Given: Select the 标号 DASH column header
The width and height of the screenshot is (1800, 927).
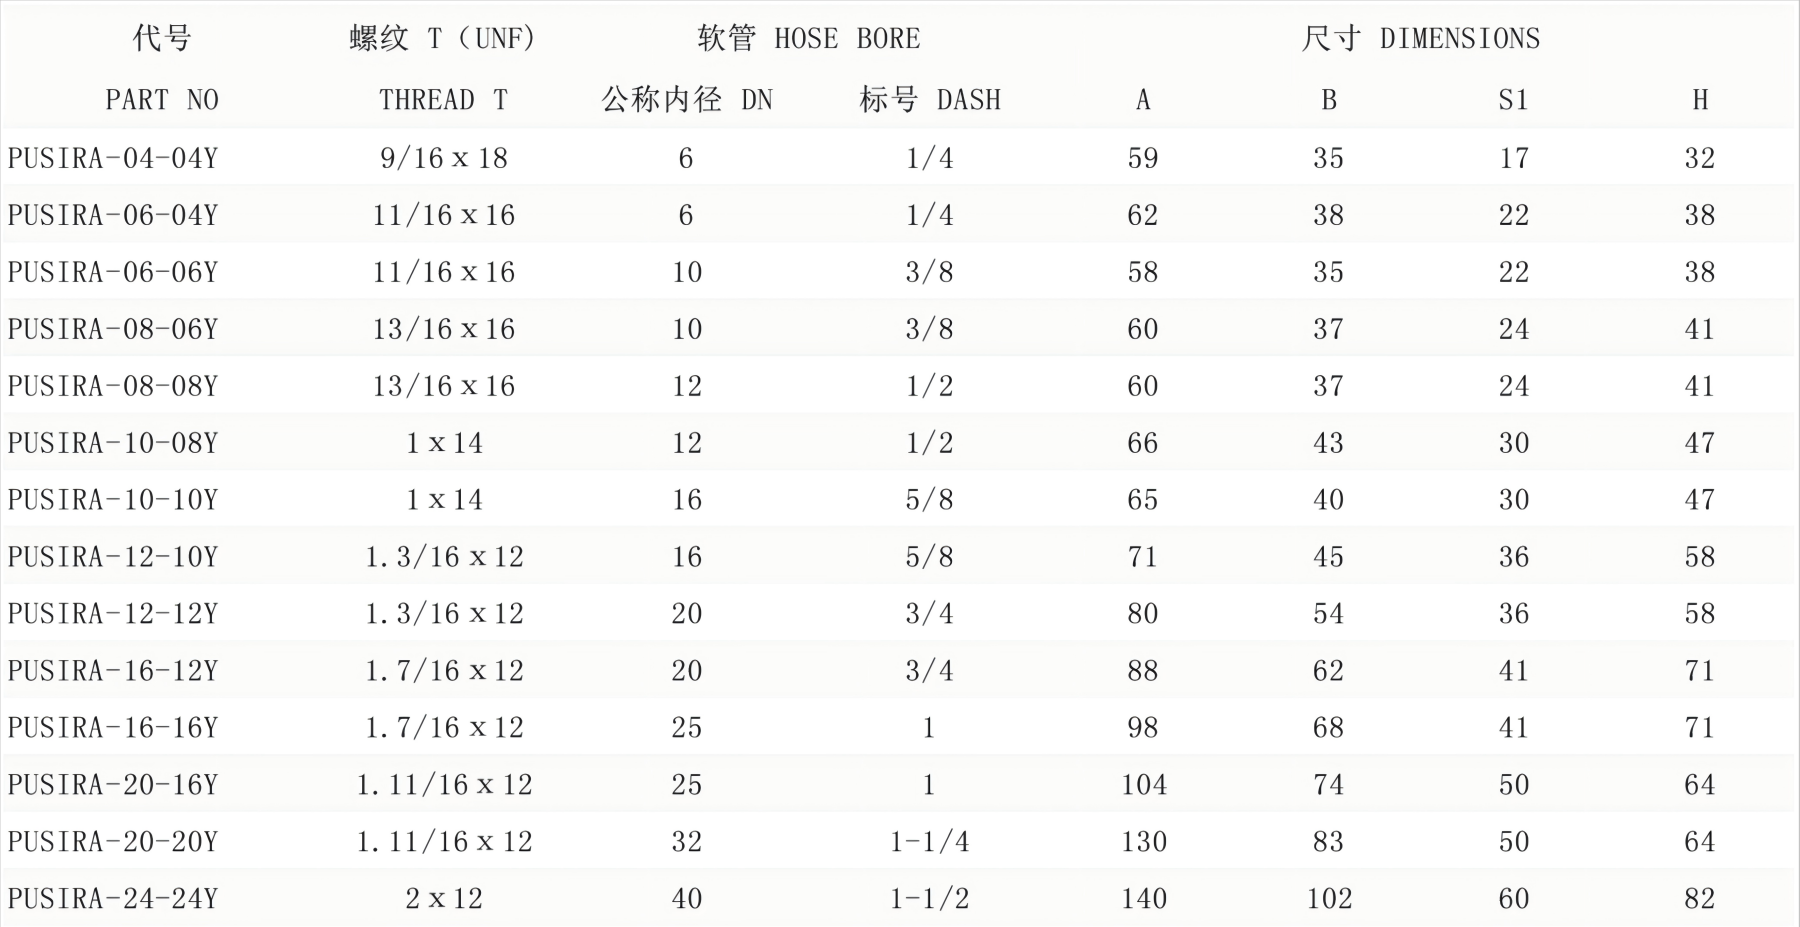Looking at the screenshot, I should [929, 100].
